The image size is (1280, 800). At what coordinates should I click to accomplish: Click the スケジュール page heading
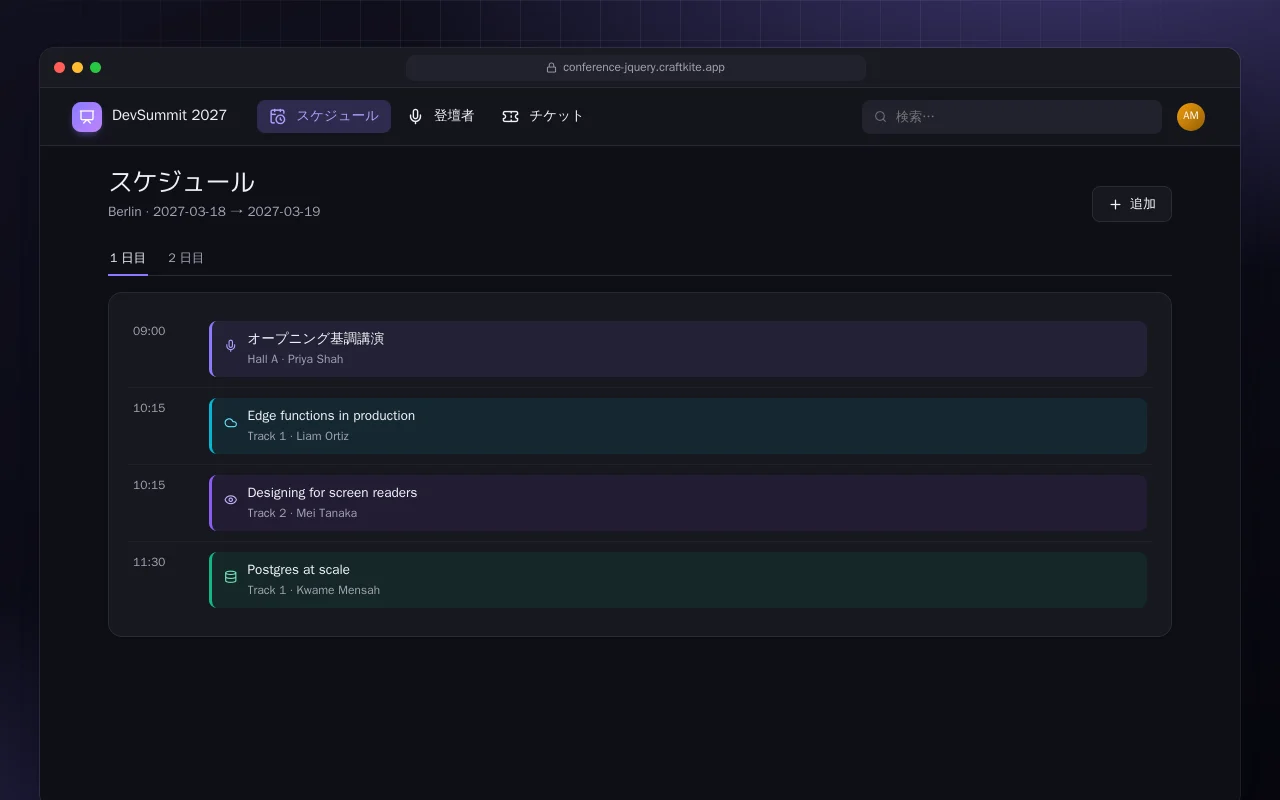point(181,182)
